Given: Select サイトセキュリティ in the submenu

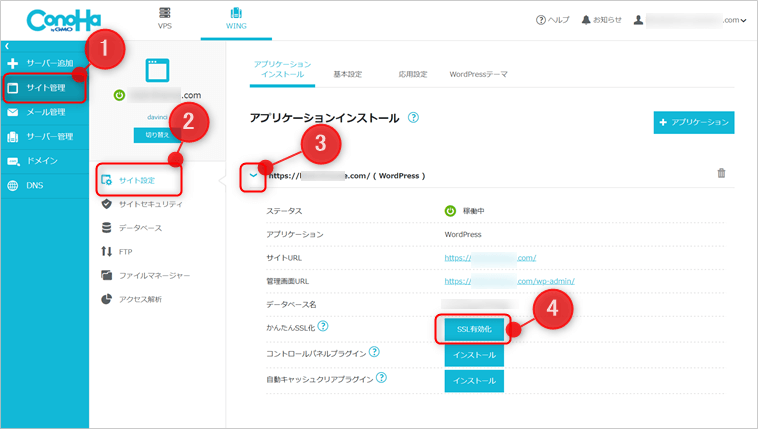Looking at the screenshot, I should click(x=150, y=203).
